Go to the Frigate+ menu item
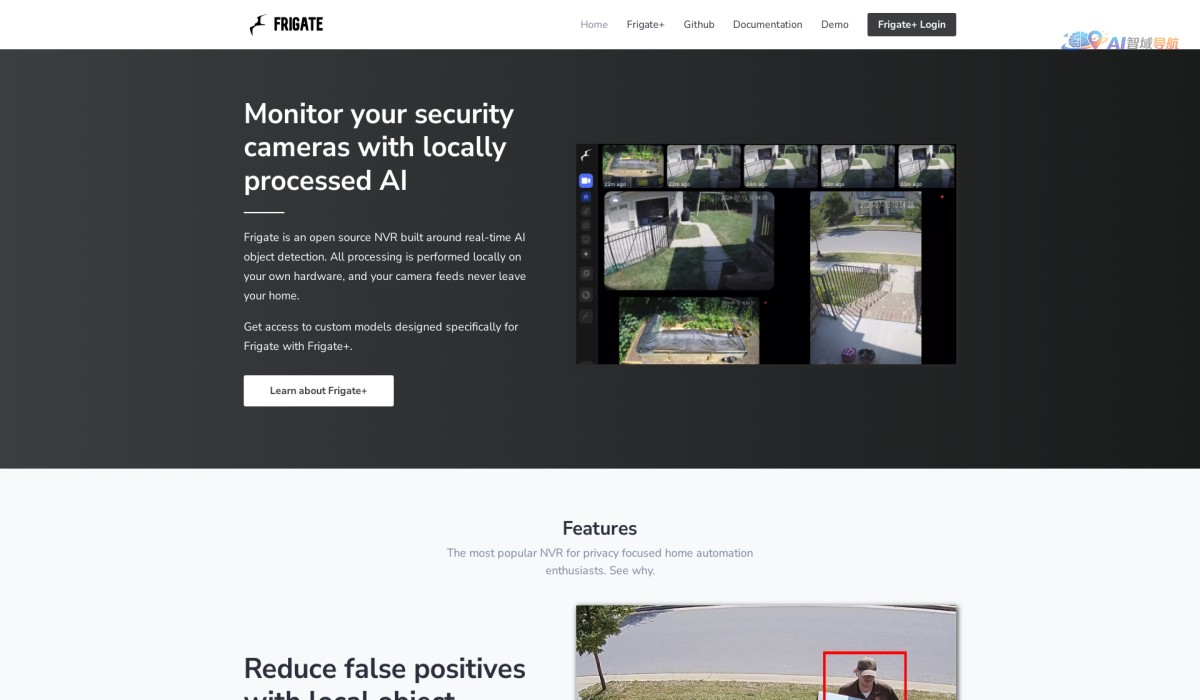This screenshot has width=1200, height=700. 645,25
